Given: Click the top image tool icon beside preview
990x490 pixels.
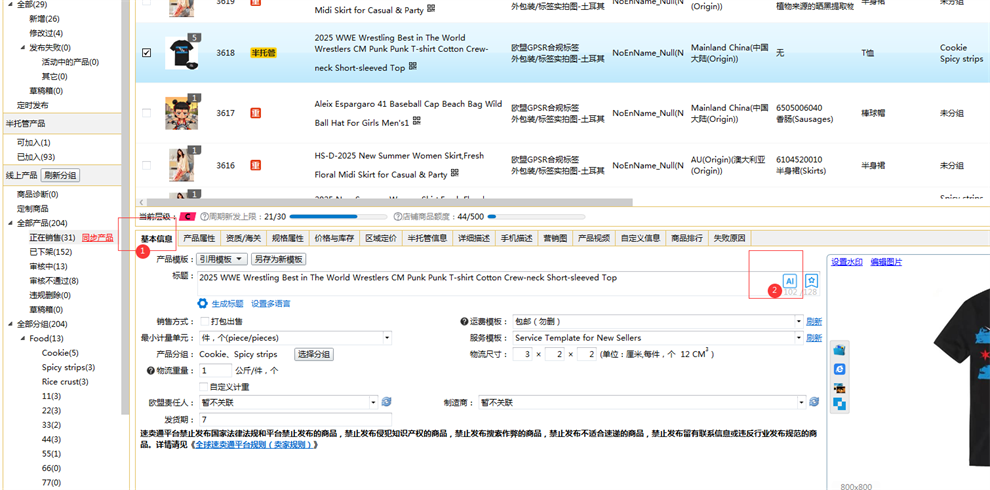Looking at the screenshot, I should (x=839, y=350).
